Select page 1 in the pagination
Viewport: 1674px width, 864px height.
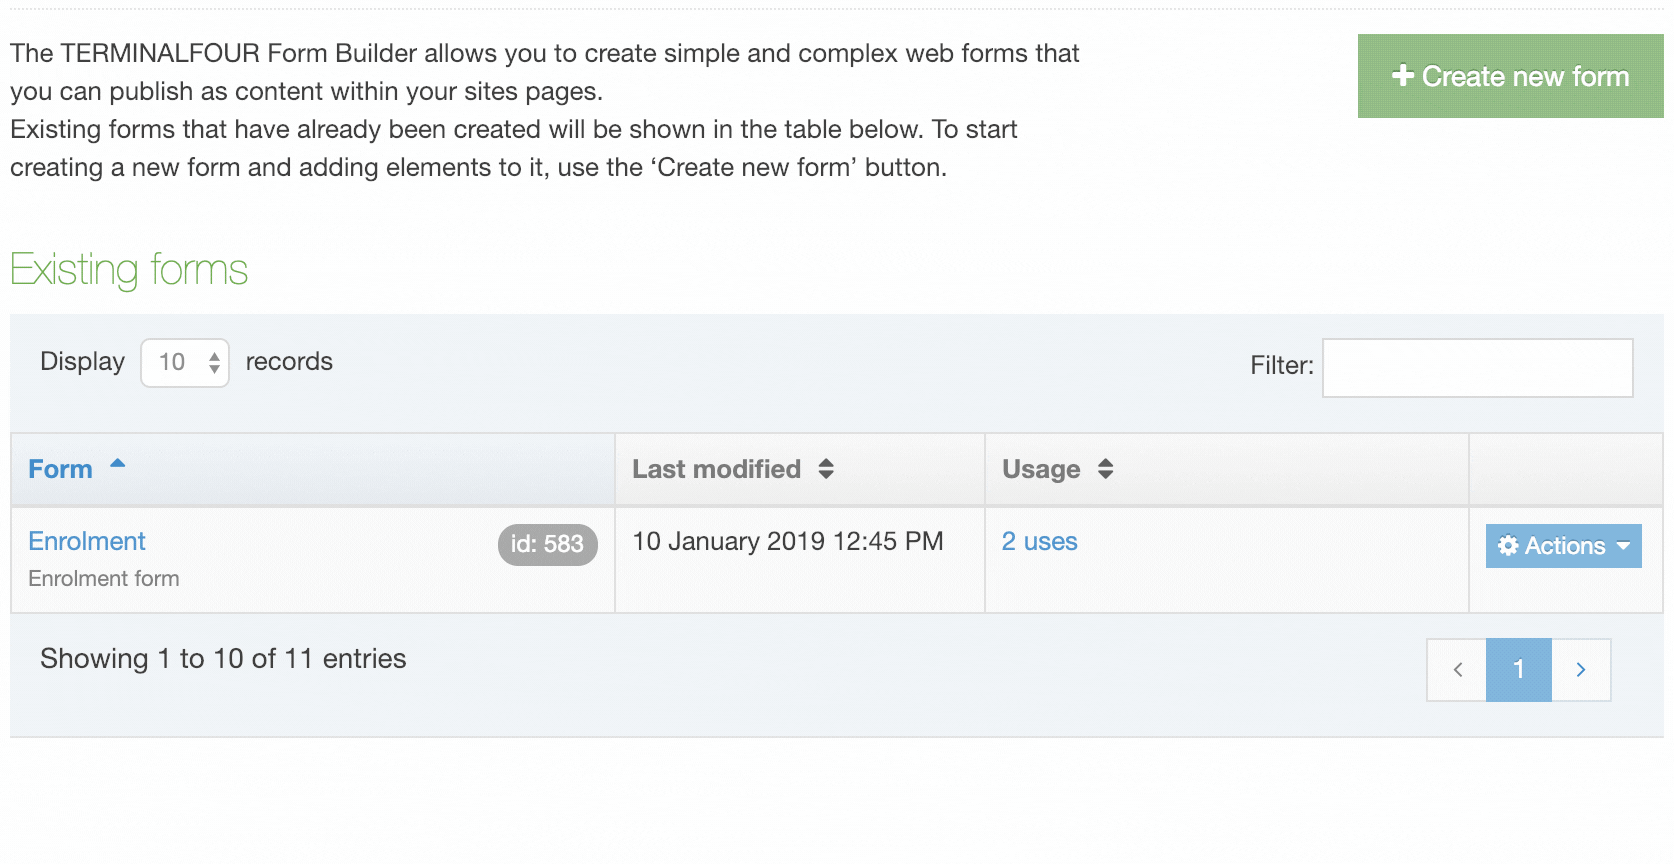coord(1518,670)
